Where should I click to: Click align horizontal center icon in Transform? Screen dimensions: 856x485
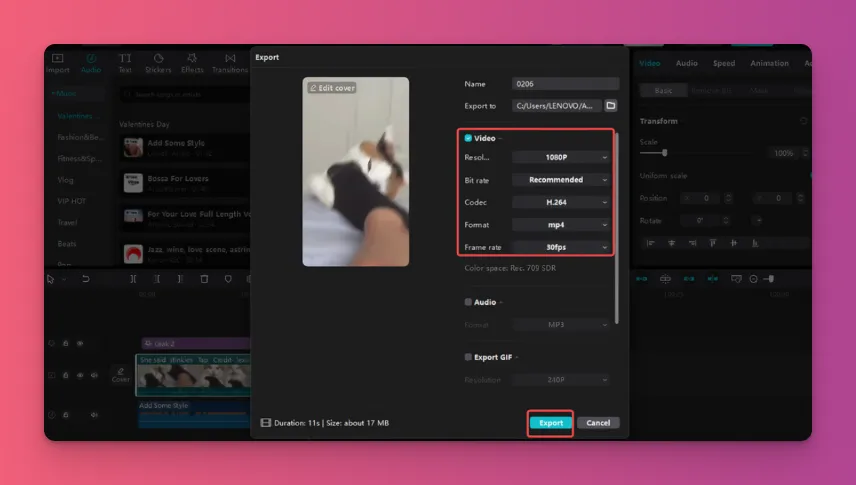pyautogui.click(x=671, y=243)
